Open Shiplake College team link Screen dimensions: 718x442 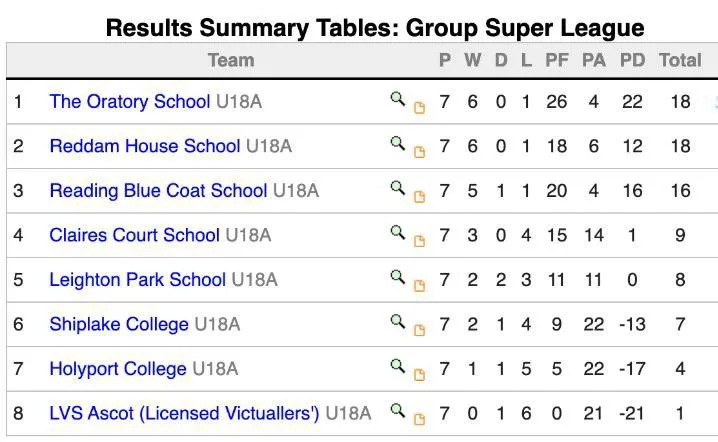[119, 324]
